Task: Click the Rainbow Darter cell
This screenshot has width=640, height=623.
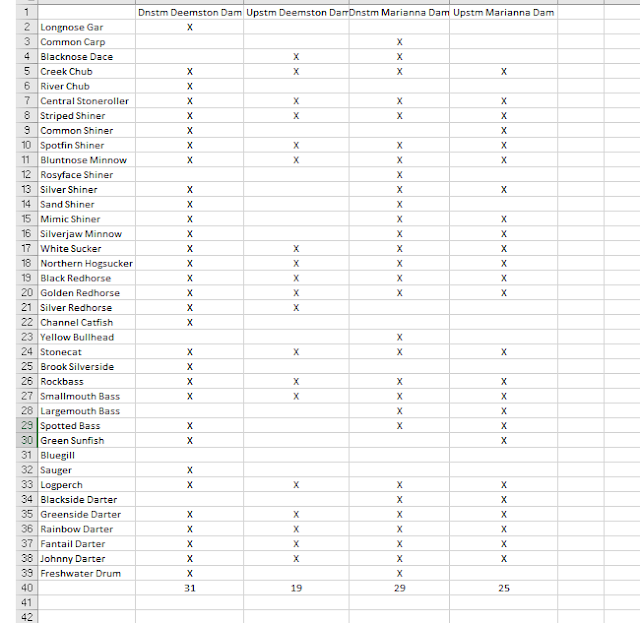Action: 87,529
